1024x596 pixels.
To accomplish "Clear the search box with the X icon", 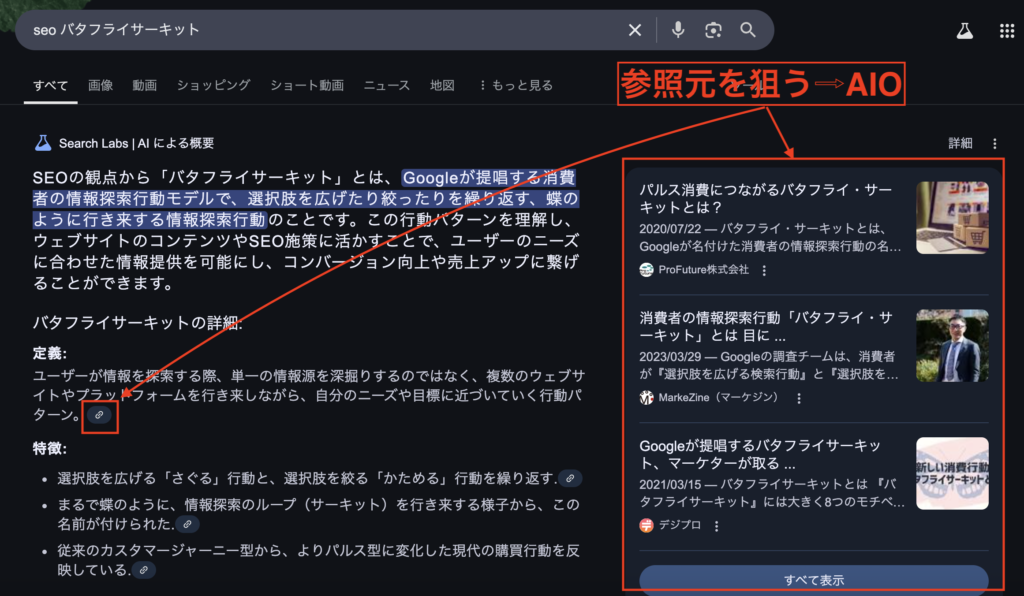I will 635,30.
